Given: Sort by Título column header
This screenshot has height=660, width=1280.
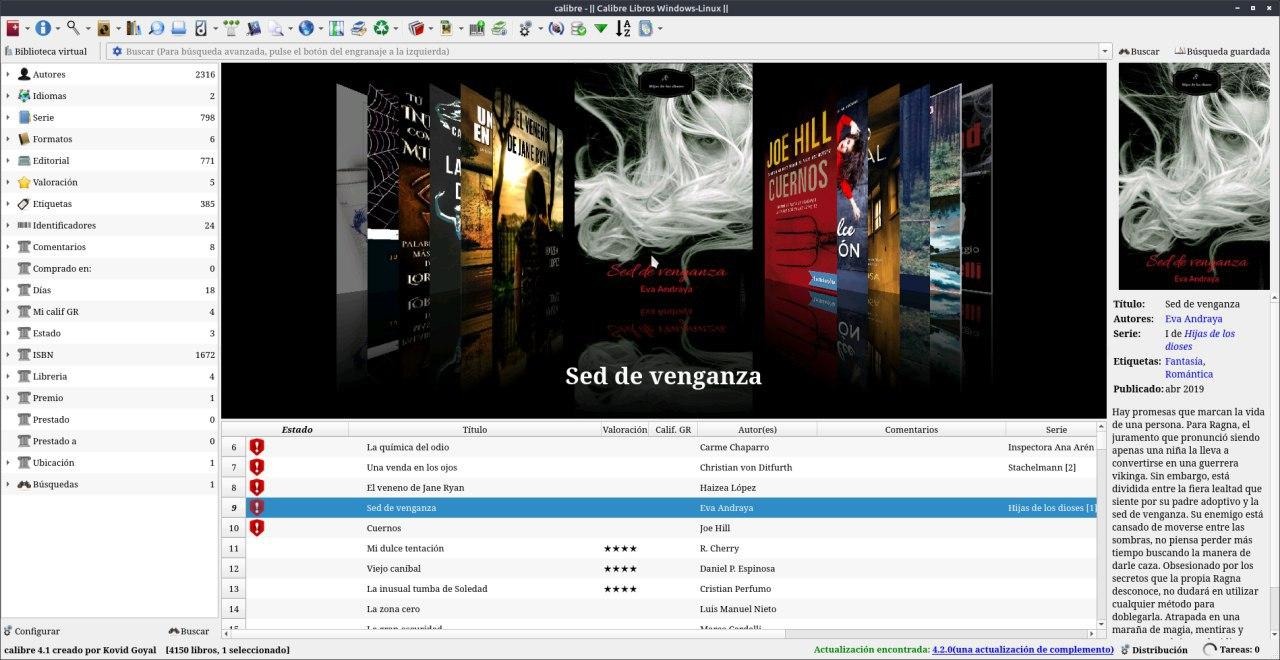Looking at the screenshot, I should click(474, 430).
